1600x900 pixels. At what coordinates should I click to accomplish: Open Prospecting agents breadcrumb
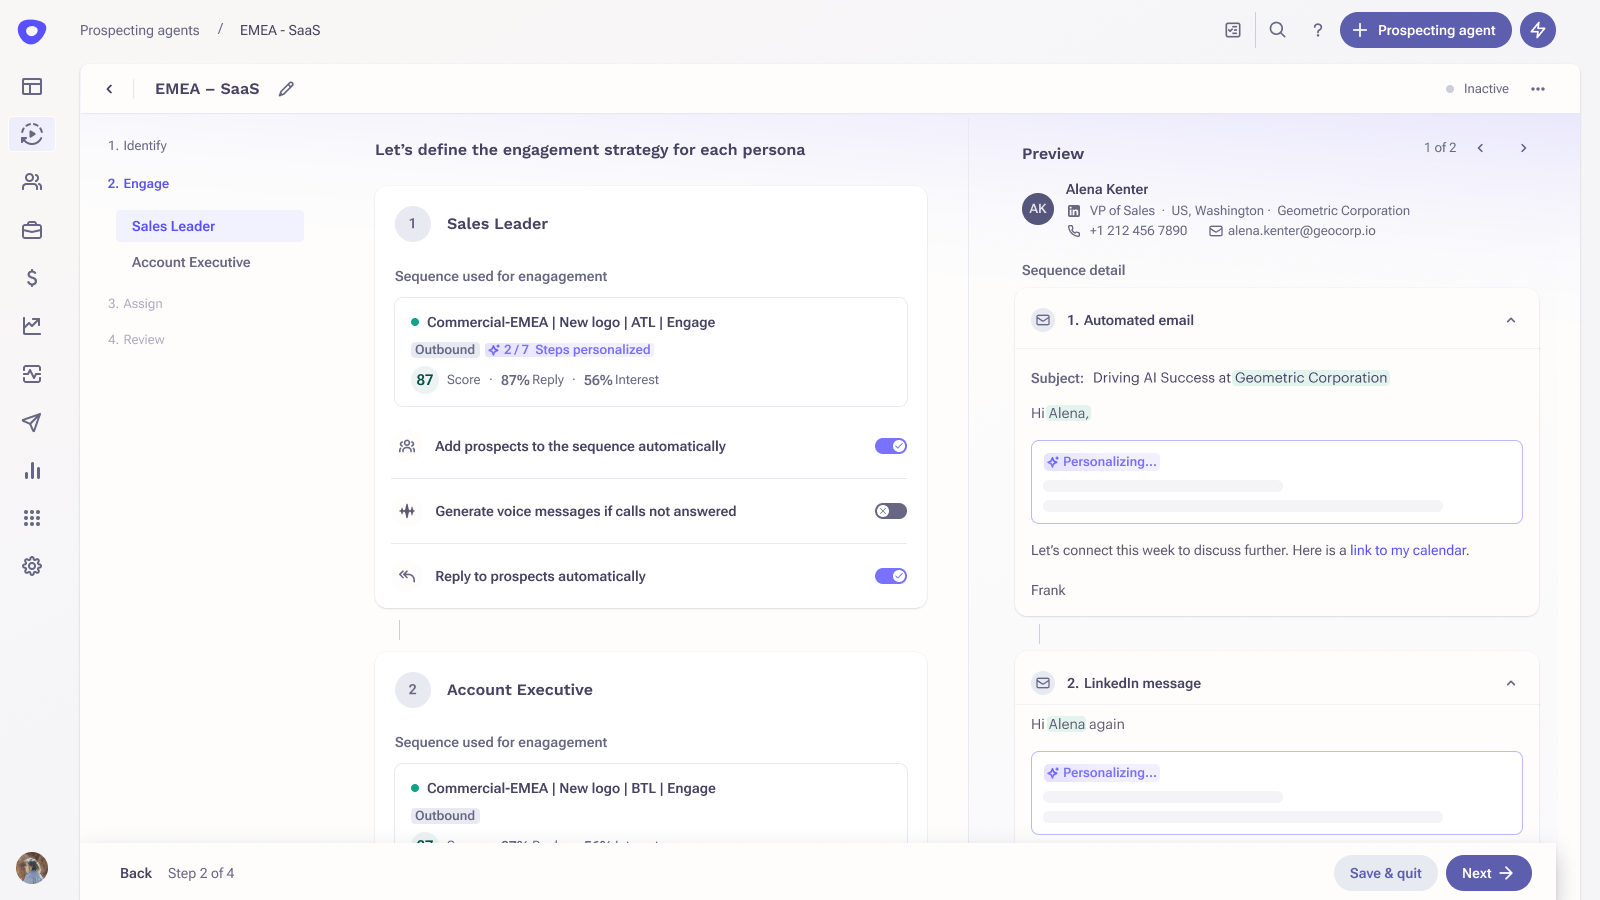pyautogui.click(x=140, y=30)
